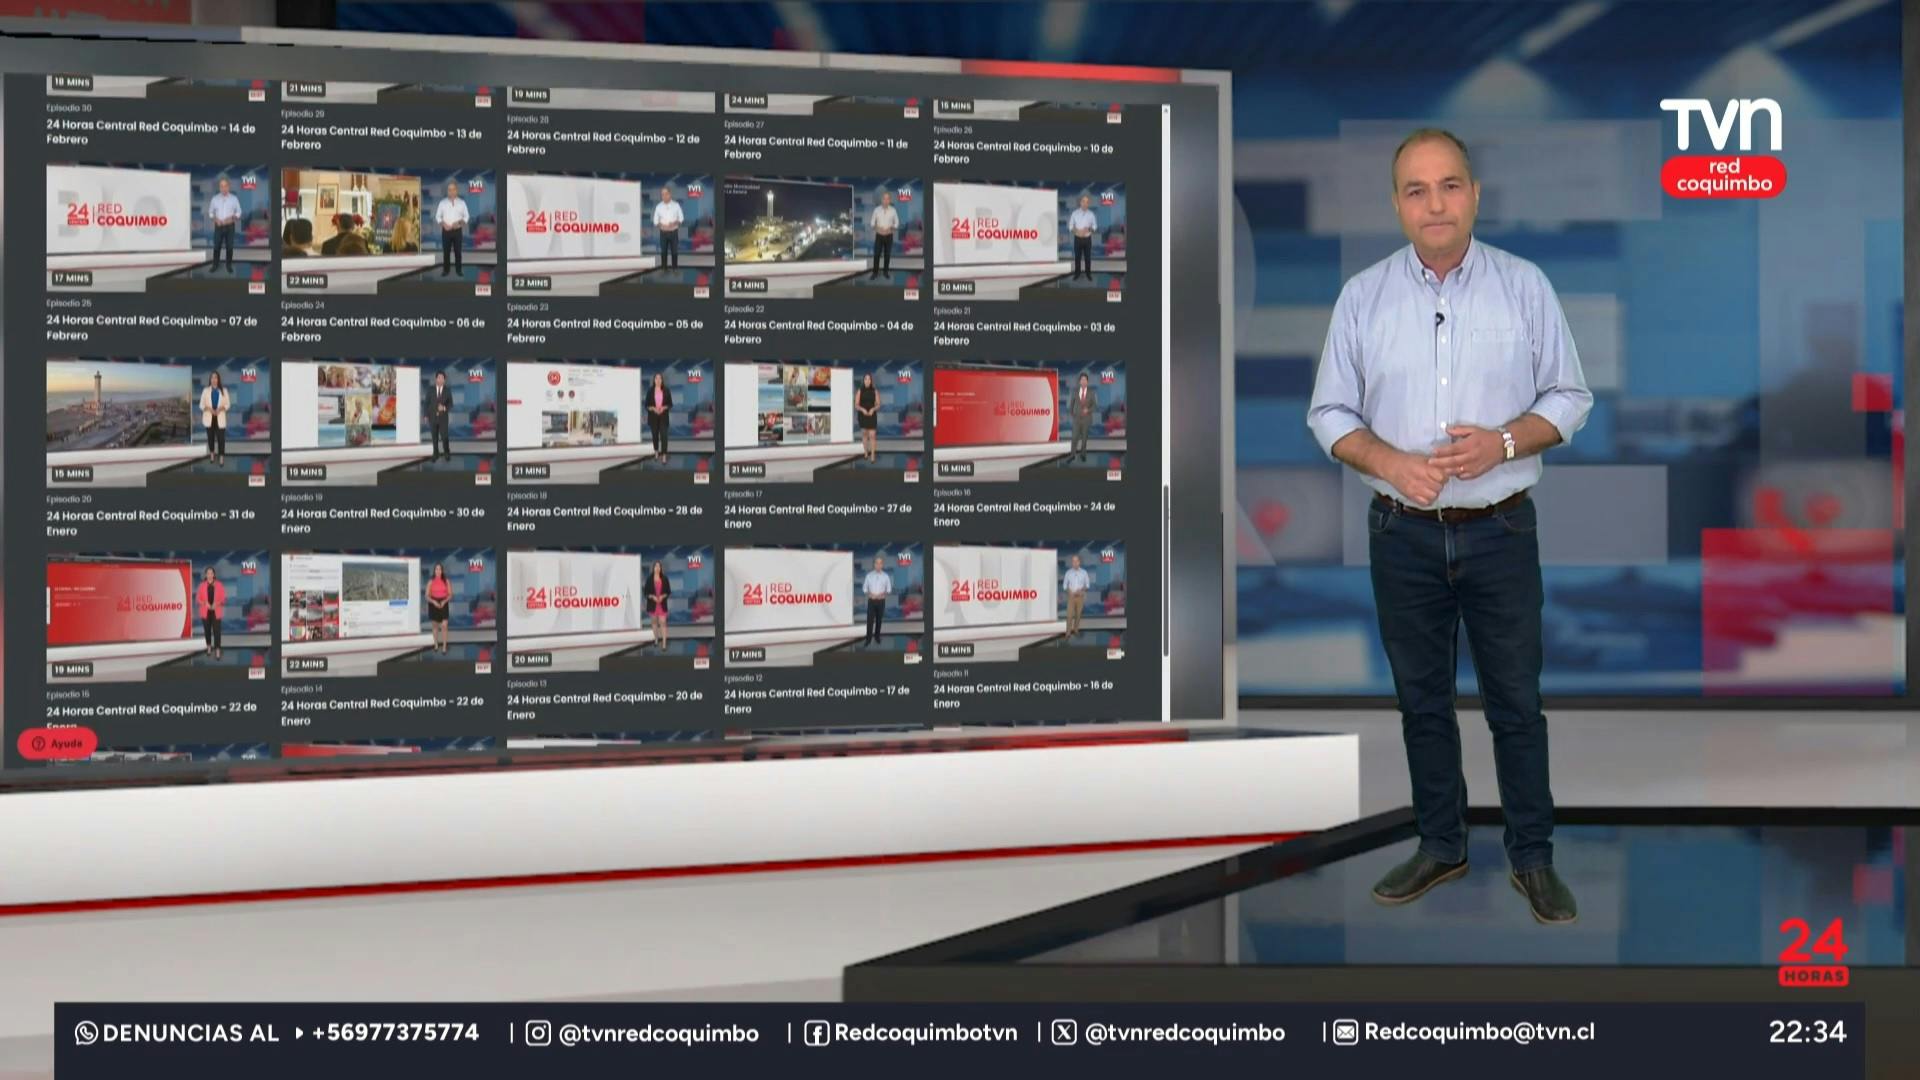Screen dimensions: 1920x1080
Task: Open the 30 de Enero episode title
Action: (382, 520)
